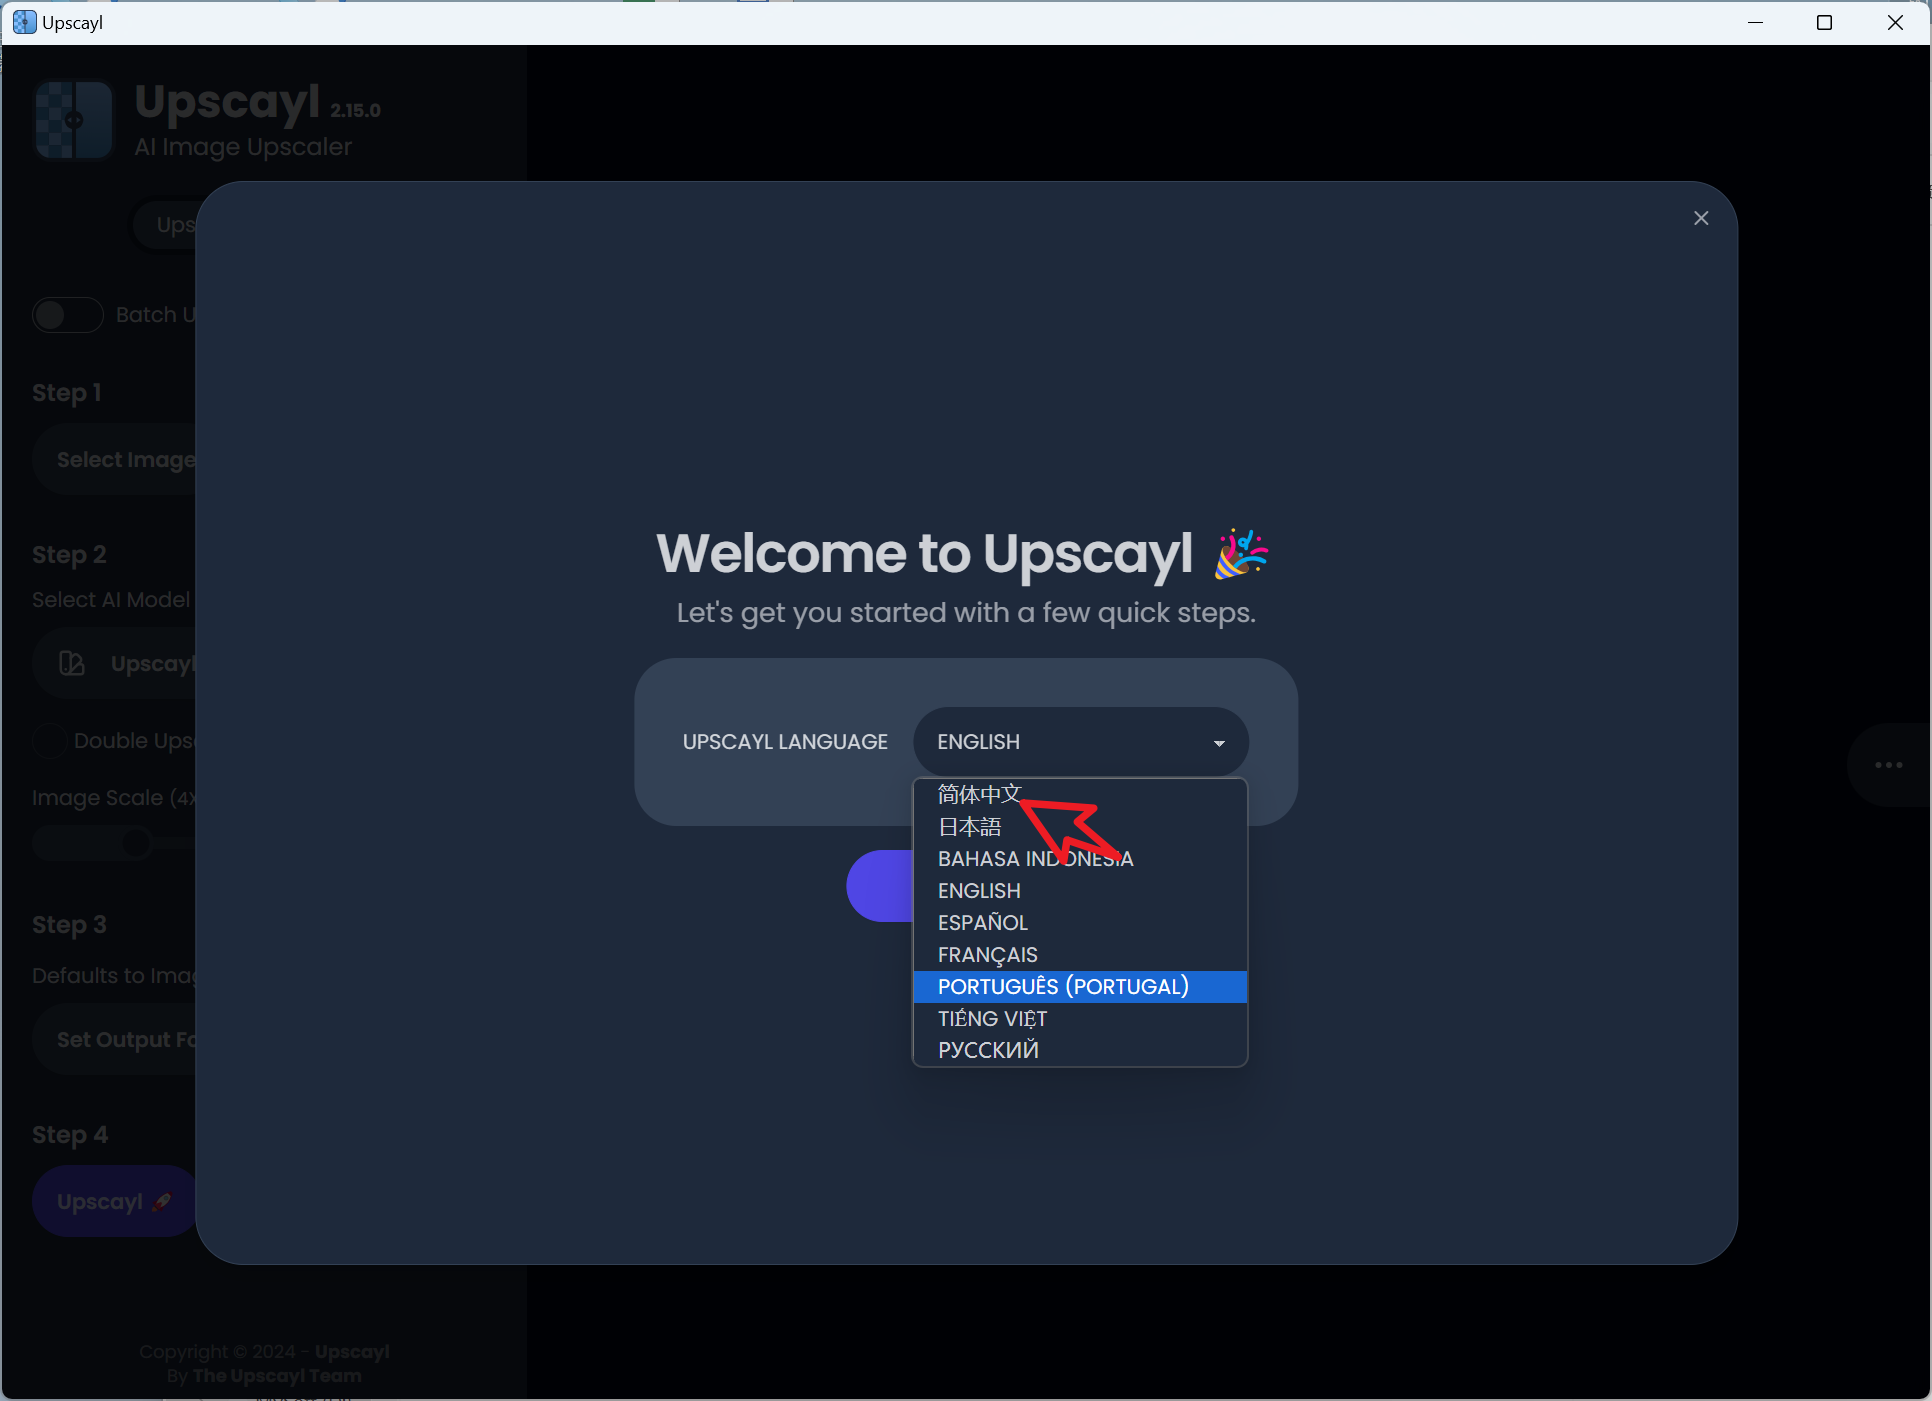Choose Bahasa Indonesia language option

click(x=1081, y=859)
